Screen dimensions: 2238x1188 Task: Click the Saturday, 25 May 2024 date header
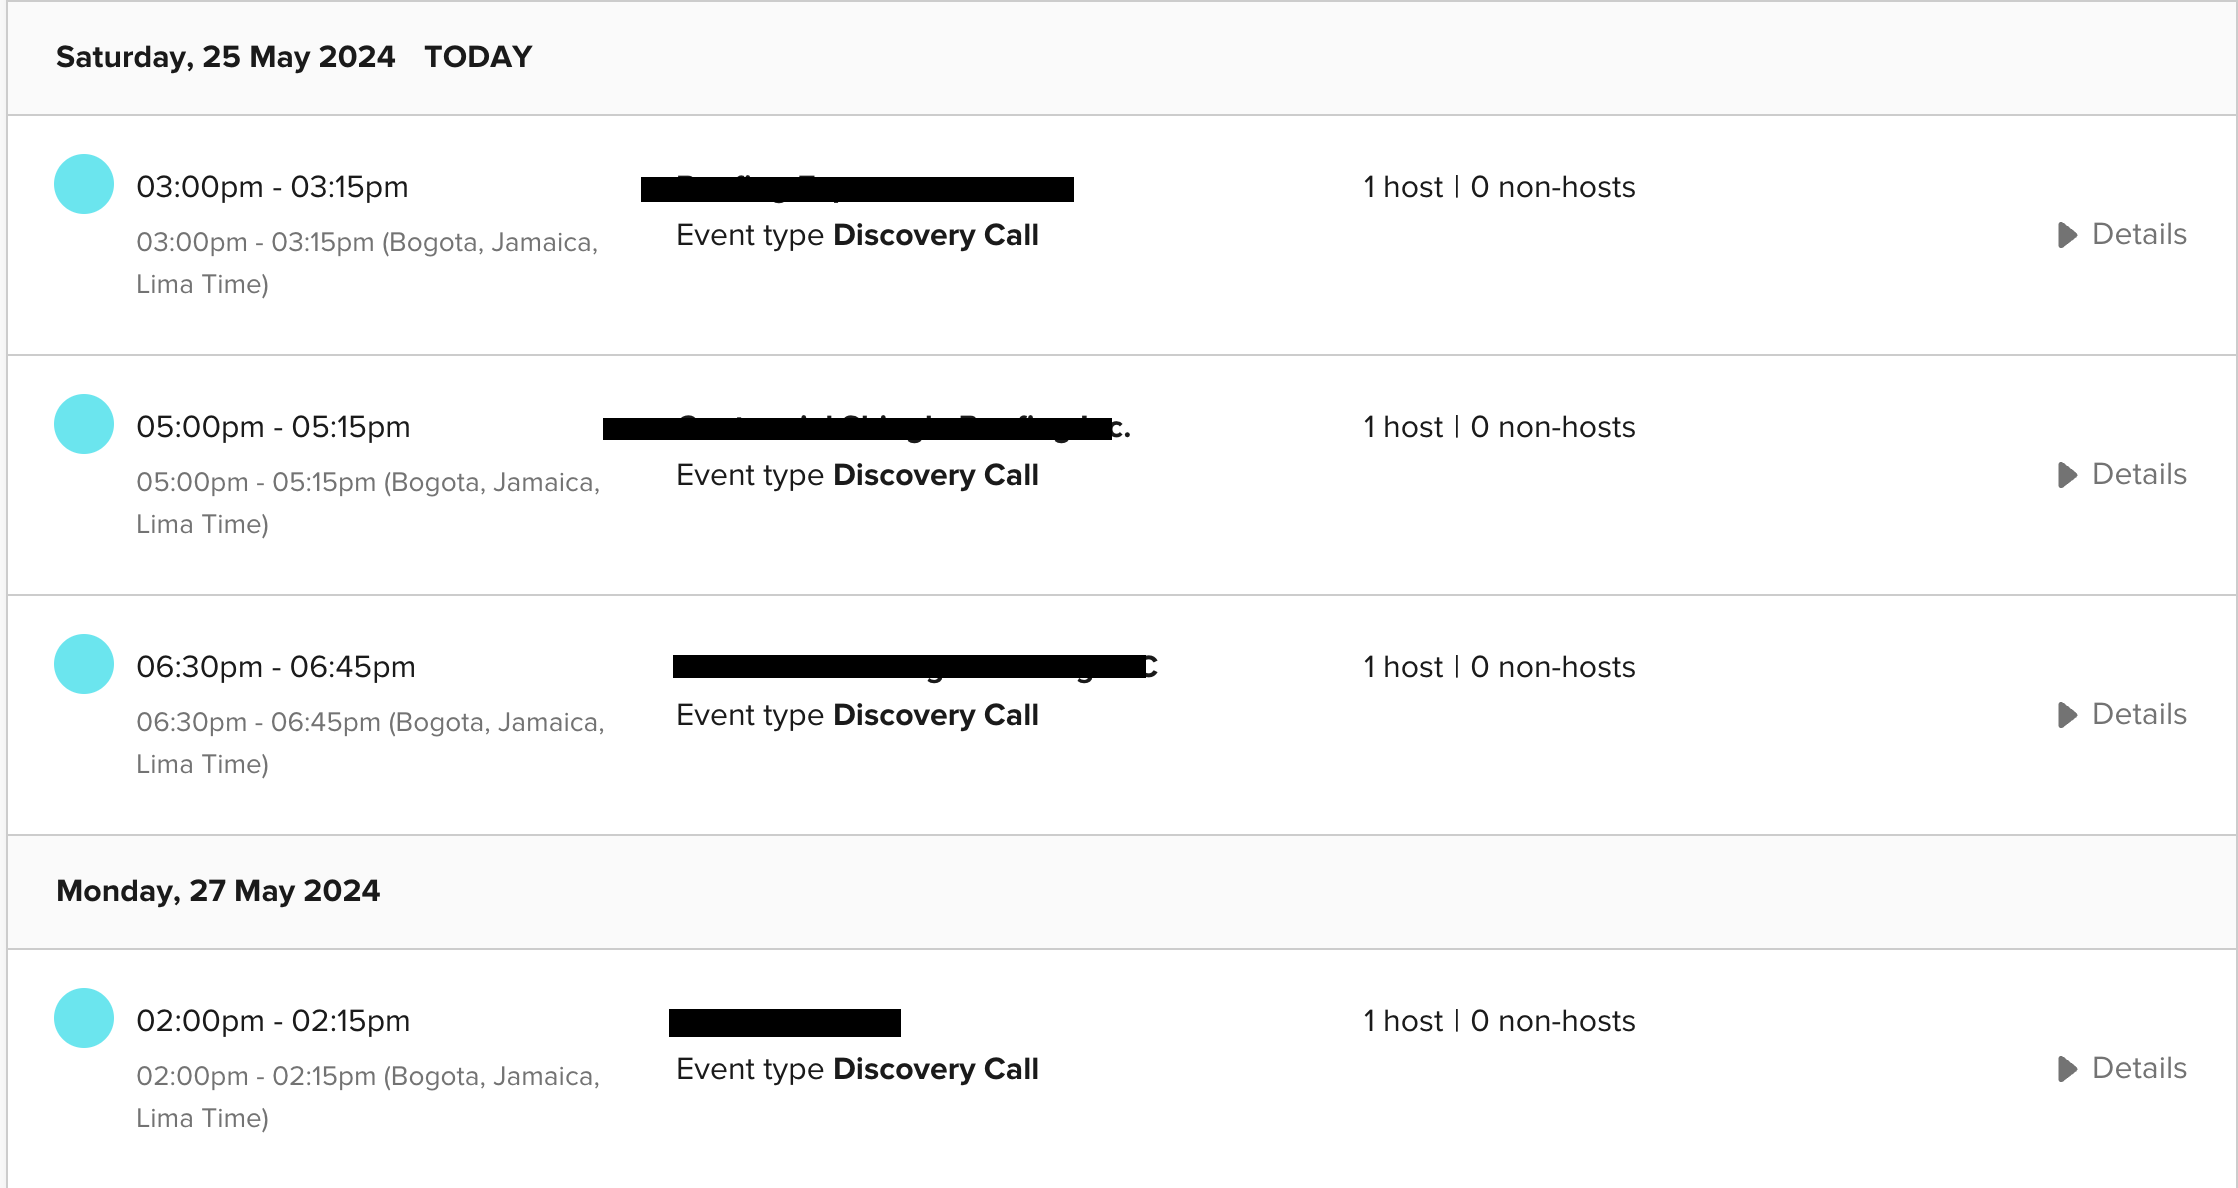(225, 57)
